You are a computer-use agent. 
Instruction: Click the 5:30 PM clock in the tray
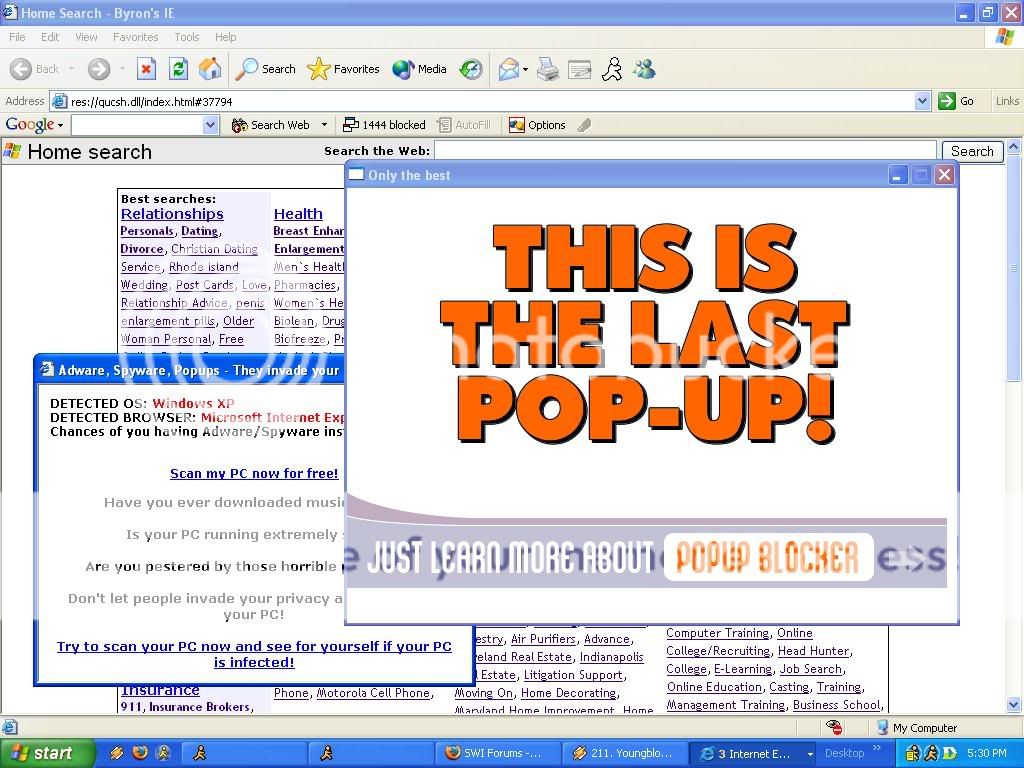[986, 753]
